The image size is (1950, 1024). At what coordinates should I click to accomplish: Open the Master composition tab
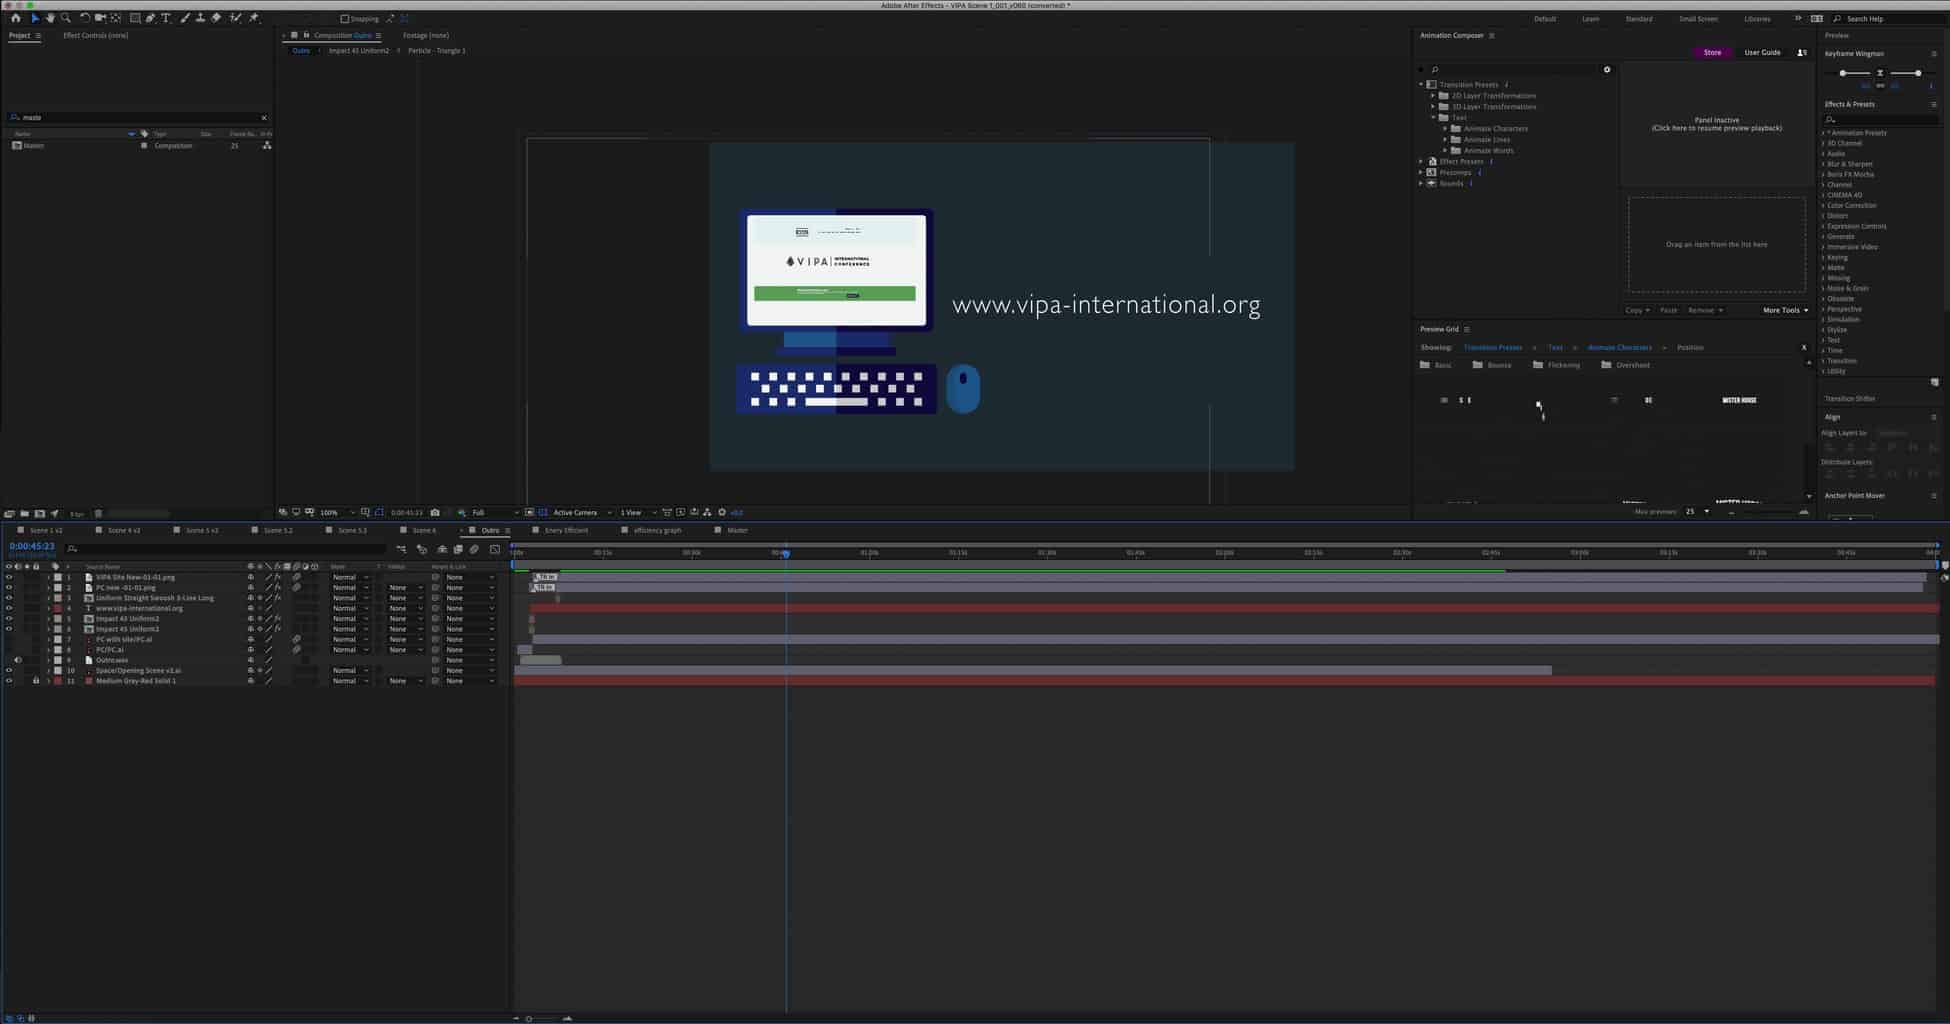737,530
